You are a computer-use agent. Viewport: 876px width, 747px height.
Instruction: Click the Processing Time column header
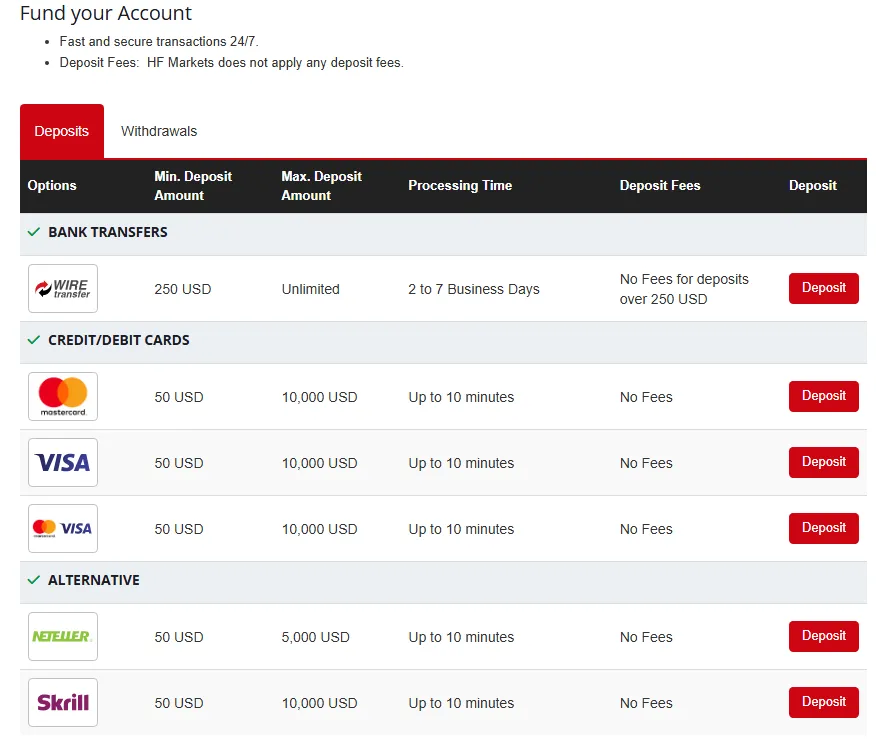pyautogui.click(x=460, y=185)
